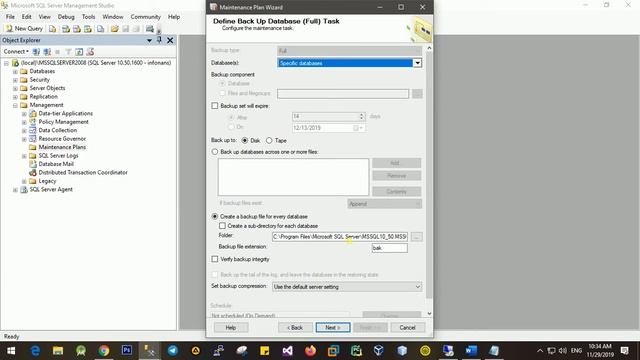Viewport: 640px width, 360px height.
Task: Click the Next button in wizard
Action: click(333, 327)
